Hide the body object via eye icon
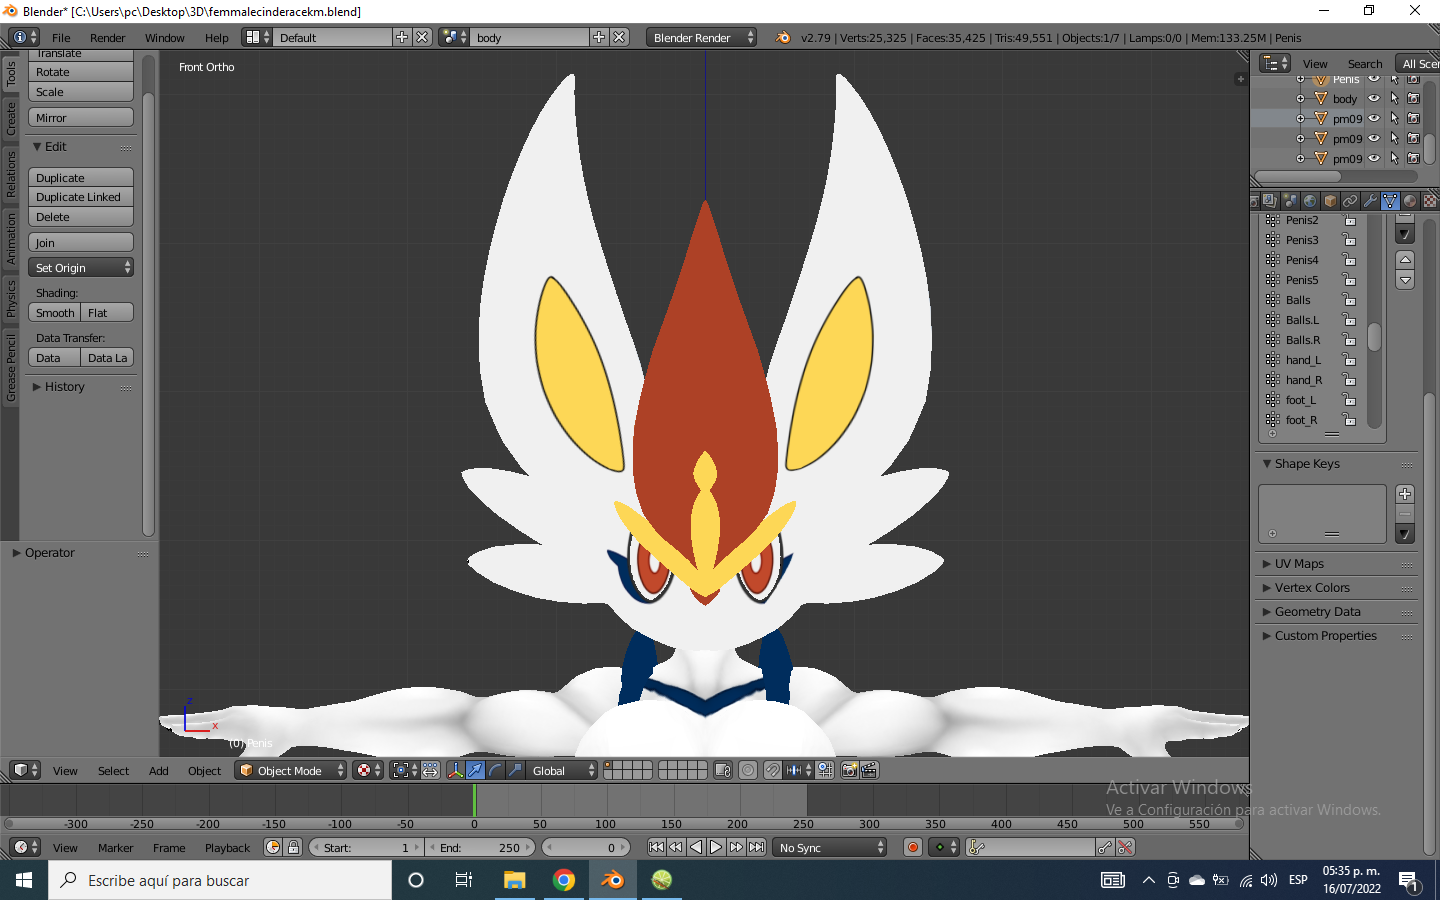The image size is (1440, 900). (1374, 98)
